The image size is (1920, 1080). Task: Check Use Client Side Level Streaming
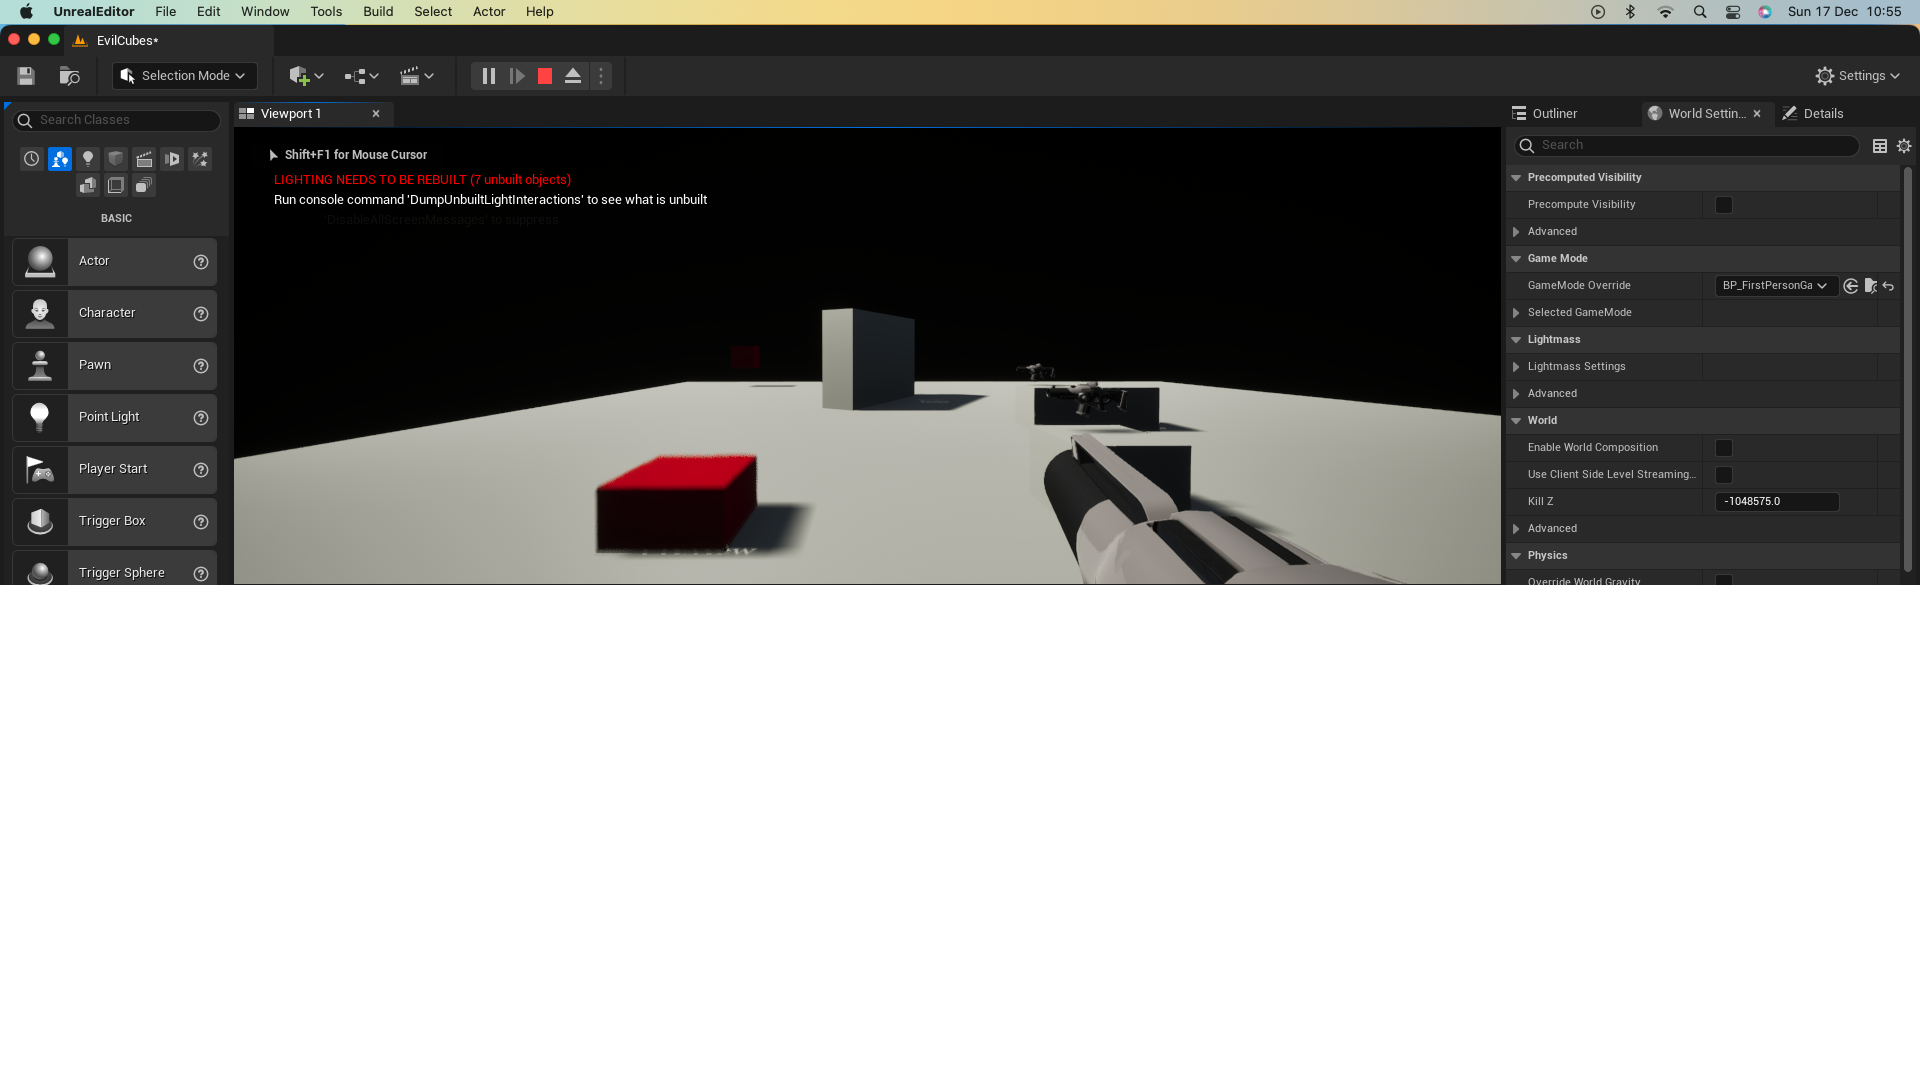[1723, 475]
